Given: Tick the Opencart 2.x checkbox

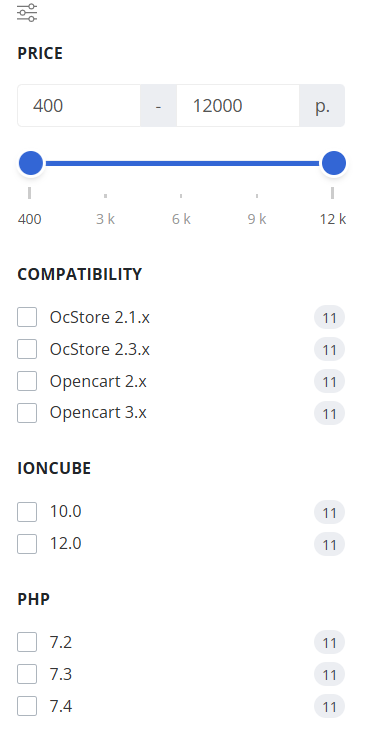Looking at the screenshot, I should (x=27, y=381).
